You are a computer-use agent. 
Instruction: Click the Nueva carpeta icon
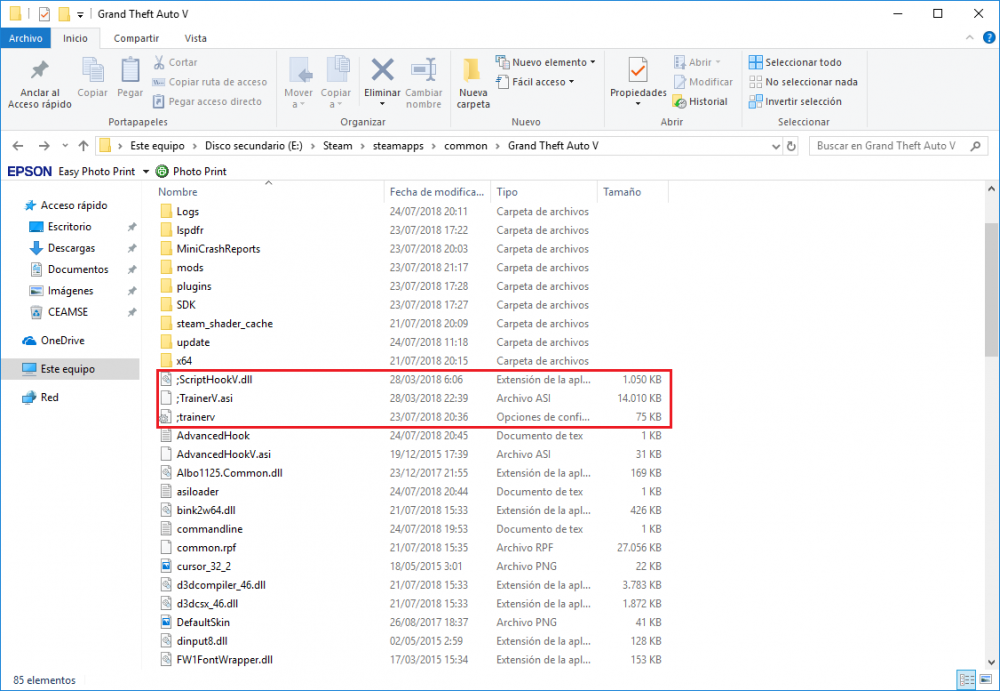click(x=473, y=70)
